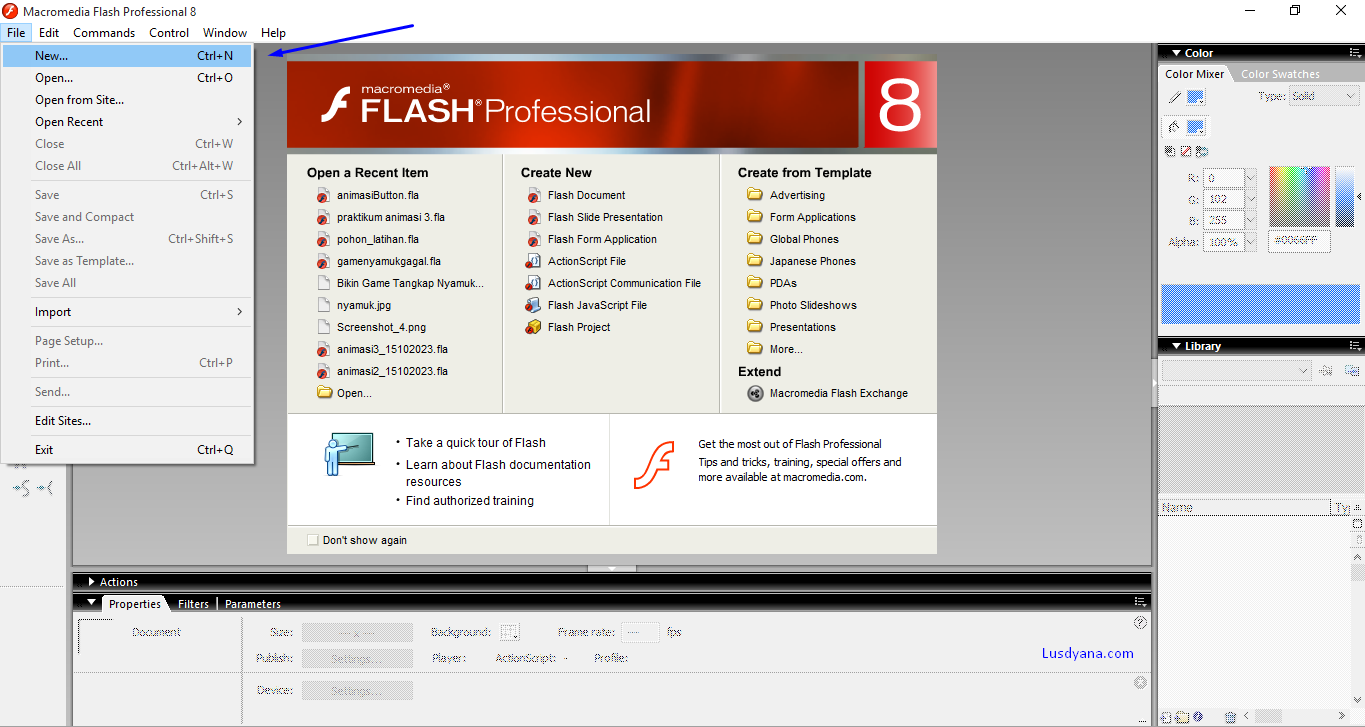
Task: Collapse the Properties panel triangle
Action: tap(92, 603)
